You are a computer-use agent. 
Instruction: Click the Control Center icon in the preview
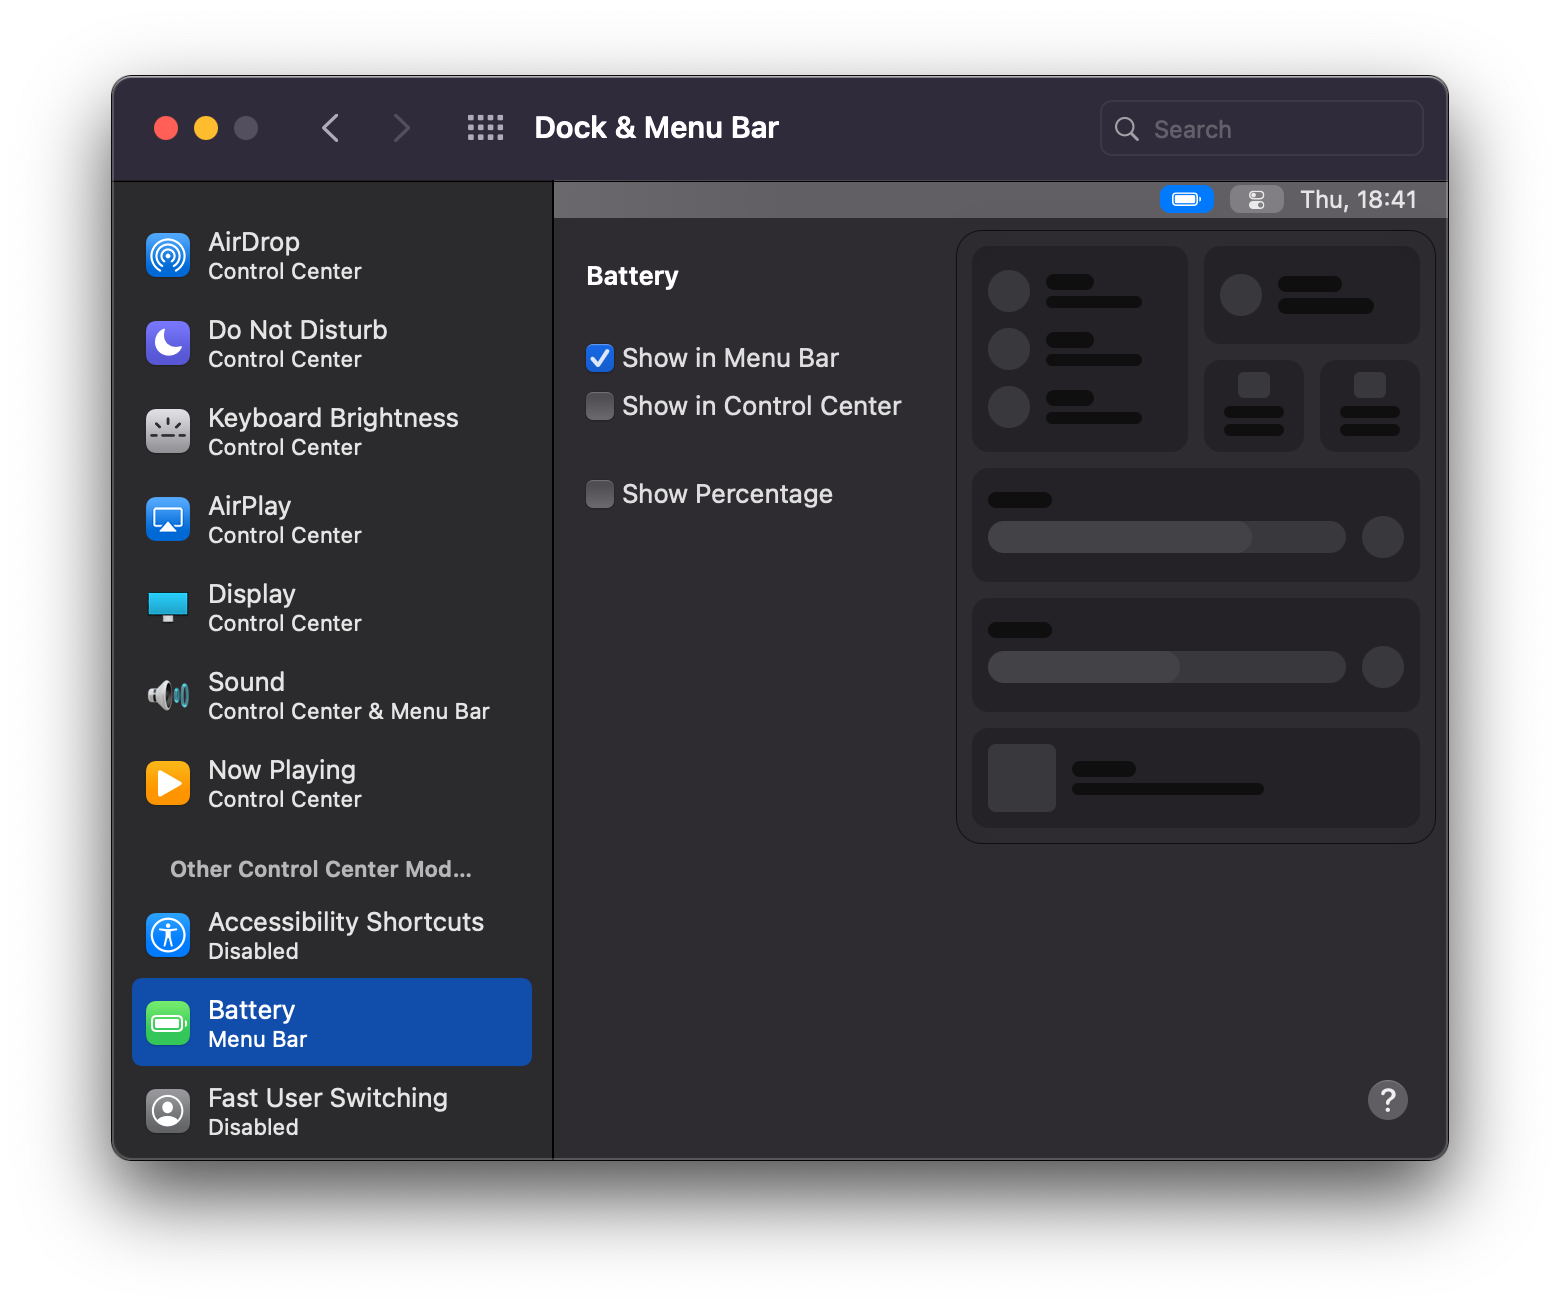[1256, 199]
